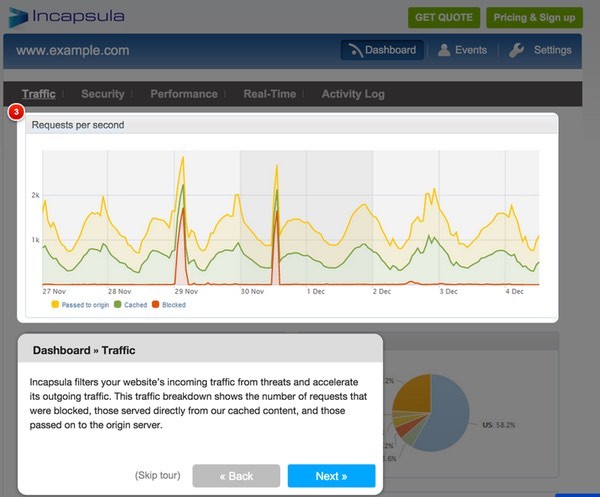Click the 4 Dec axis label
Viewport: 600px width, 497px height.
(514, 291)
